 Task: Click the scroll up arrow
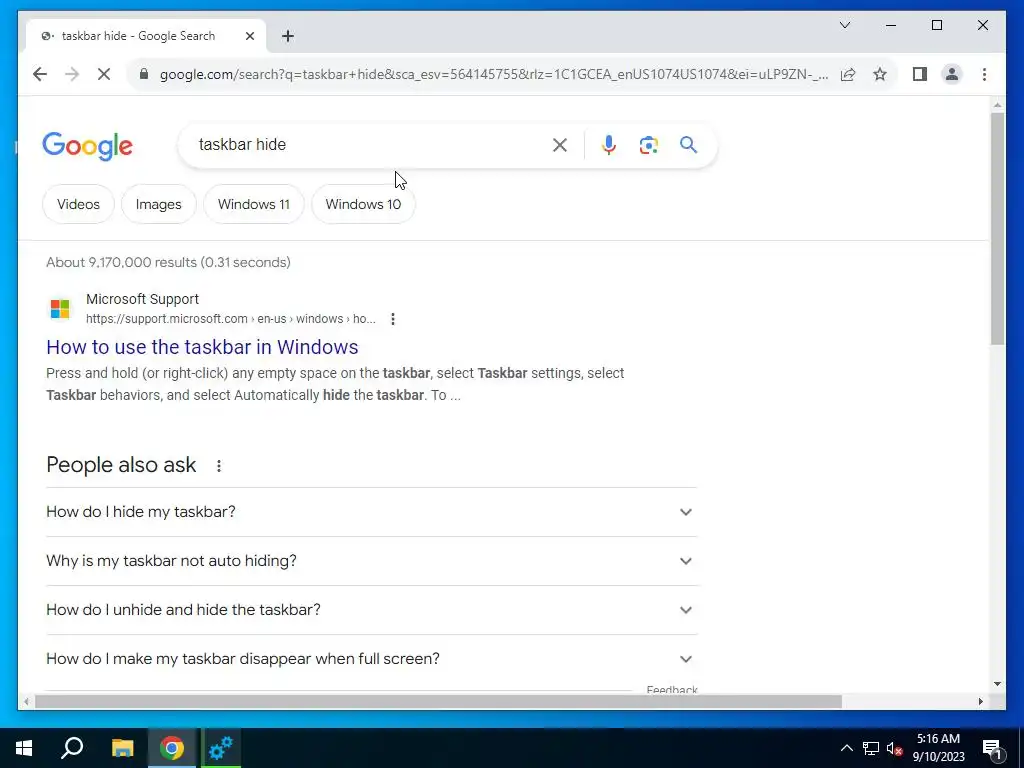point(997,105)
